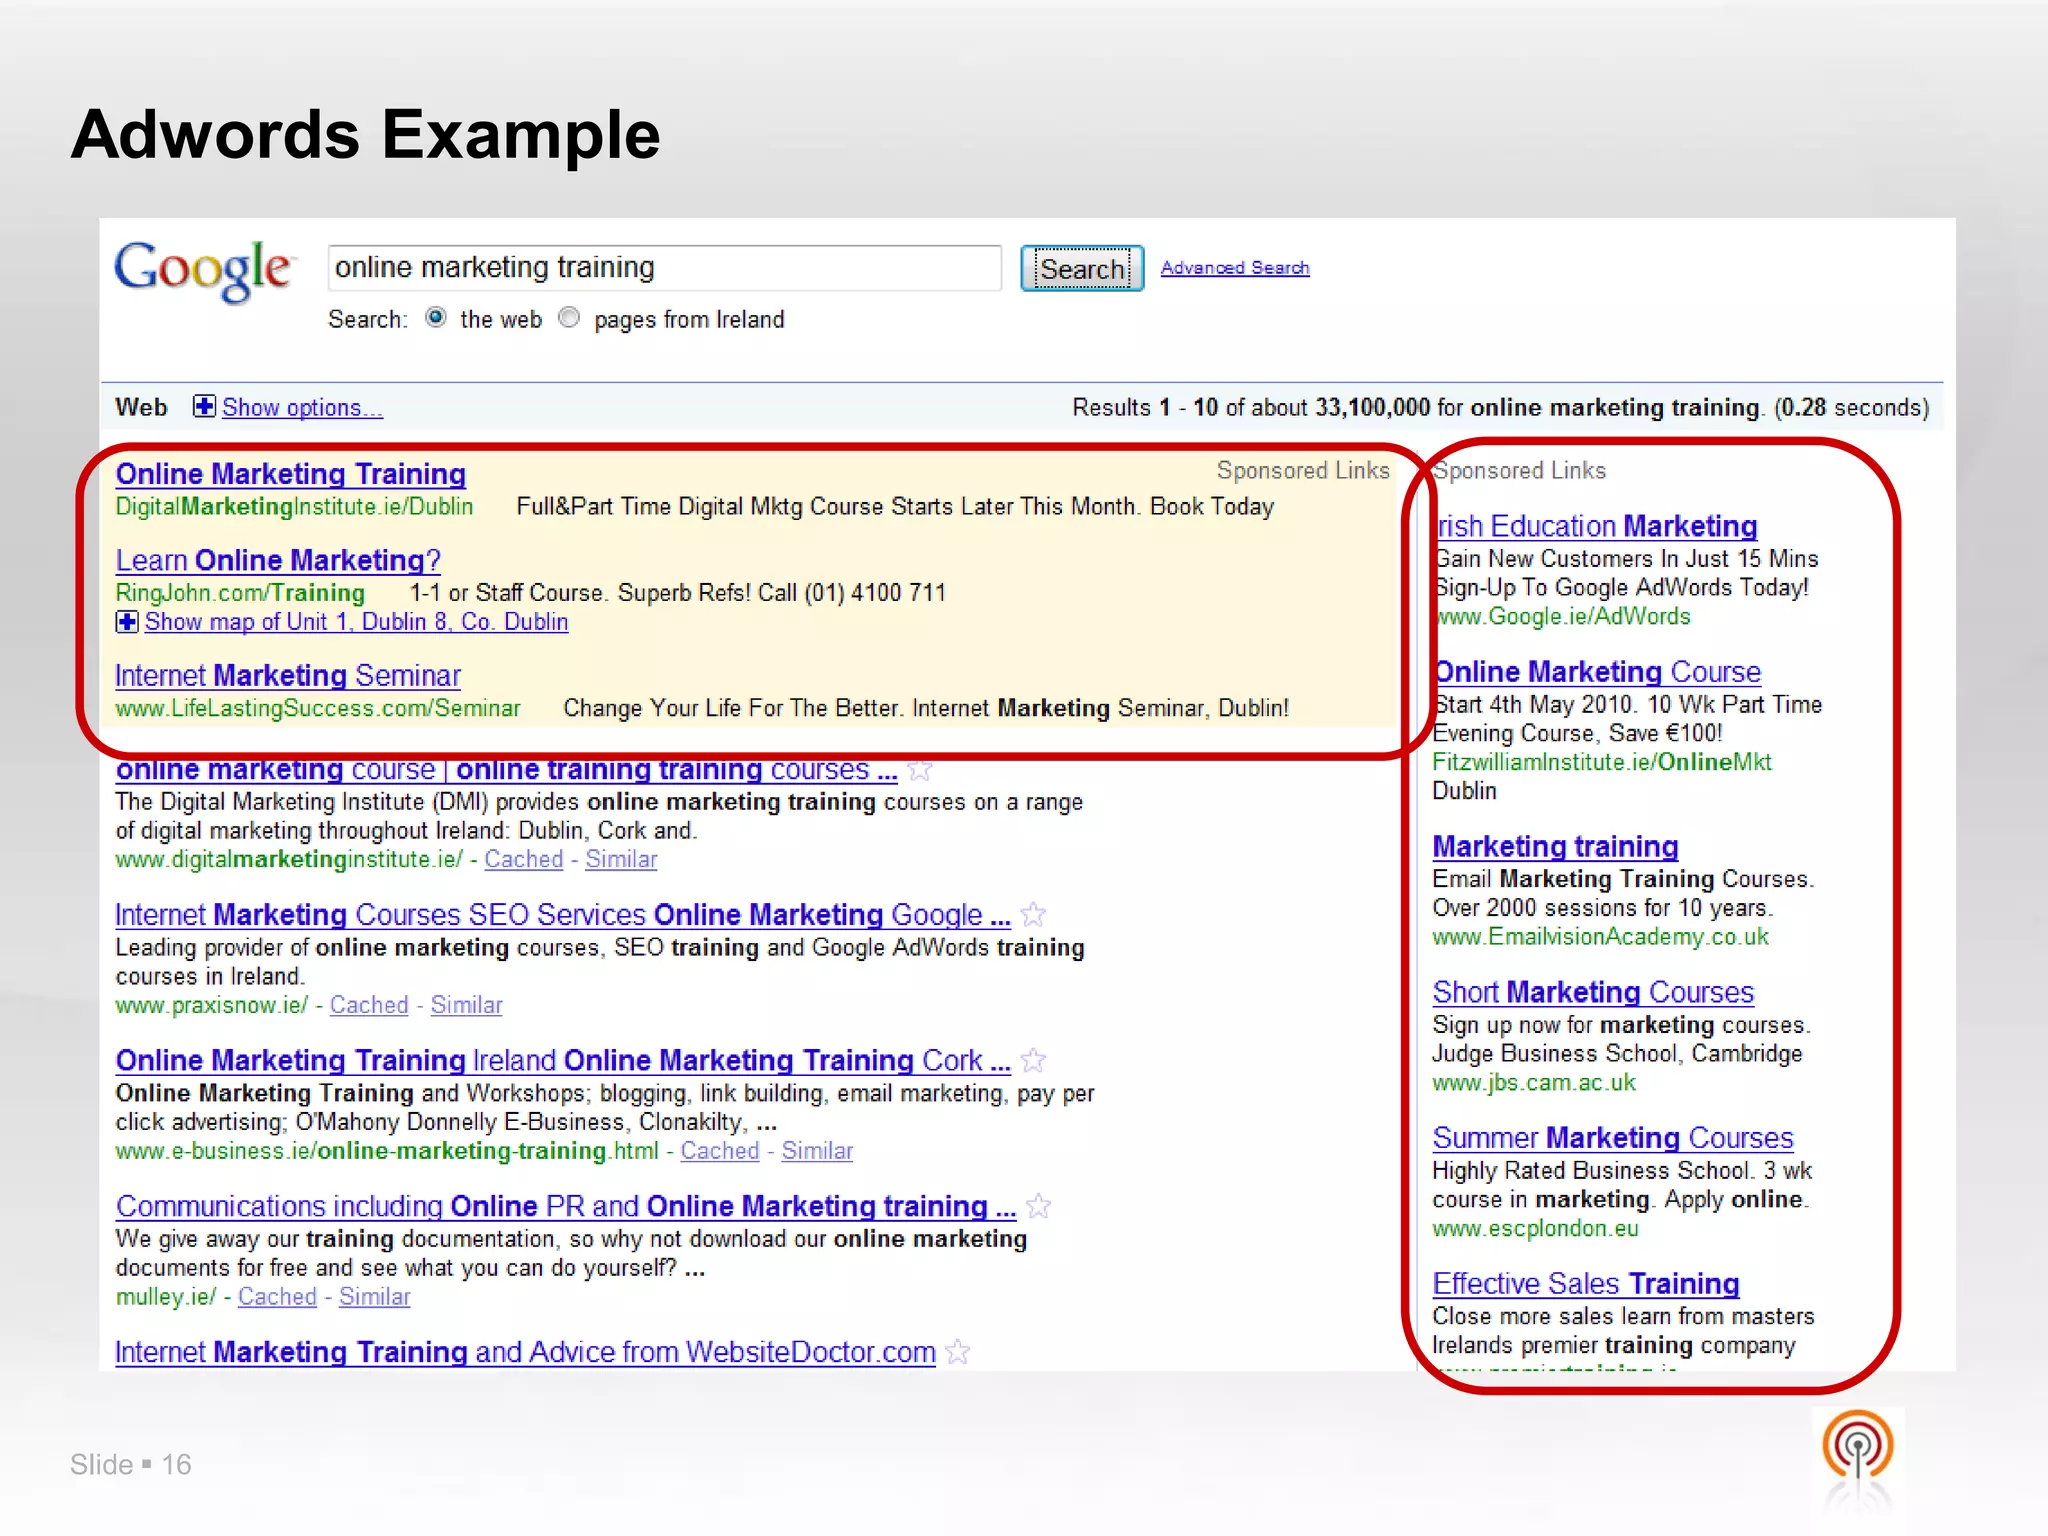Viewport: 2048px width, 1536px height.
Task: Star the Internet Marketing Courses SEO result
Action: [x=1033, y=914]
